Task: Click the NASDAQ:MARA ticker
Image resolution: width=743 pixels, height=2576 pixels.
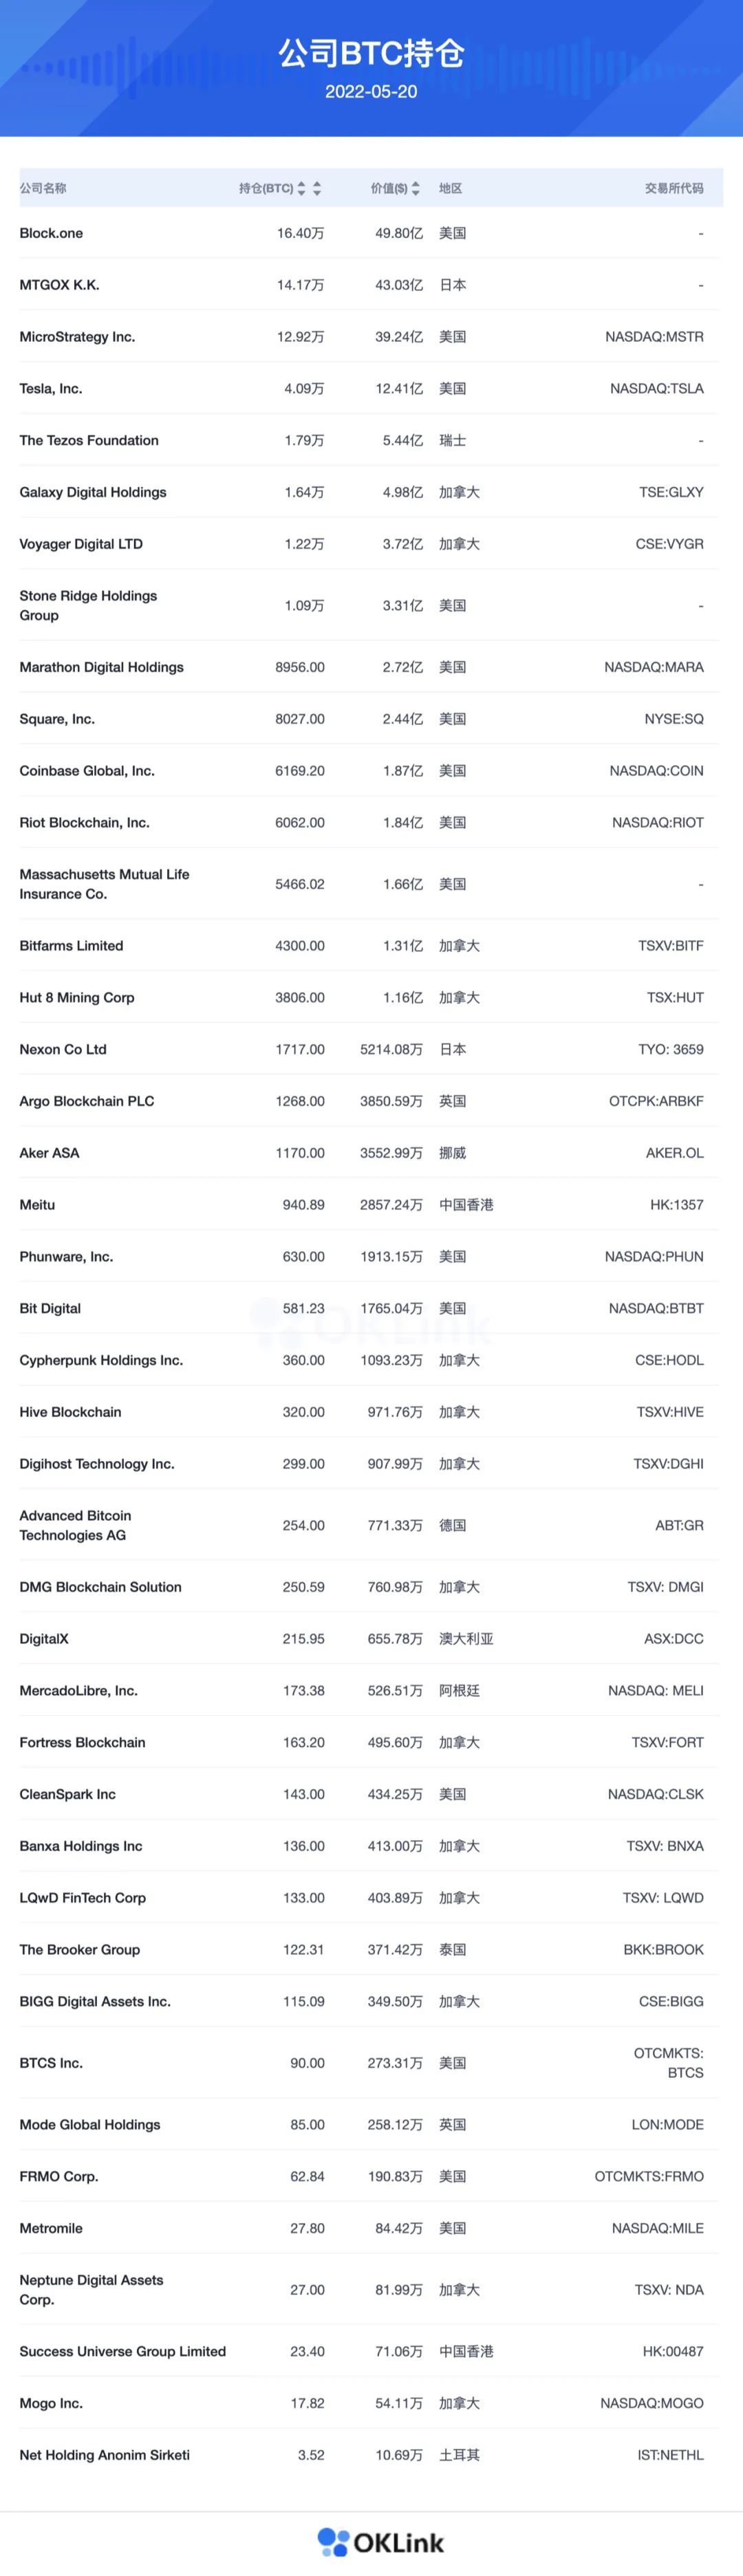Action: pyautogui.click(x=653, y=667)
